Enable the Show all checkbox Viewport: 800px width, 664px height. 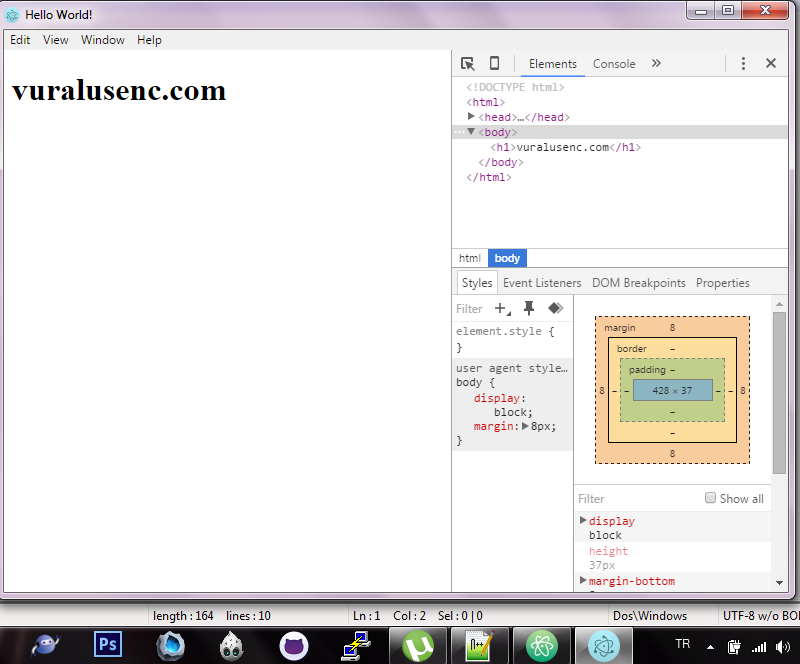point(710,498)
